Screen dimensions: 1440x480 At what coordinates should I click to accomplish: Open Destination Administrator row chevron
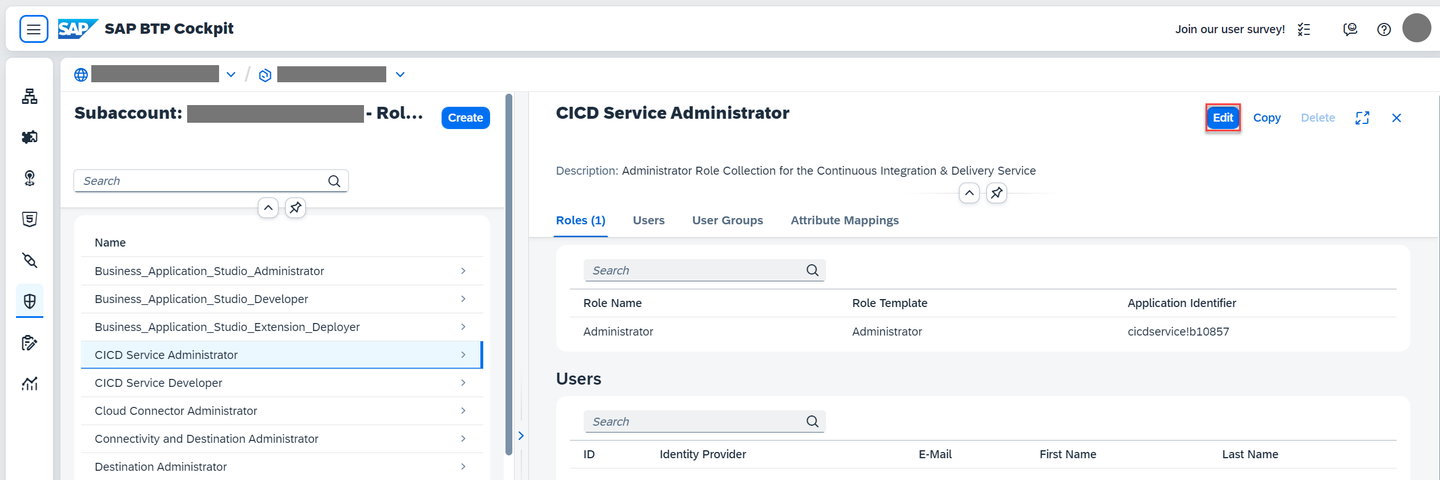tap(463, 467)
